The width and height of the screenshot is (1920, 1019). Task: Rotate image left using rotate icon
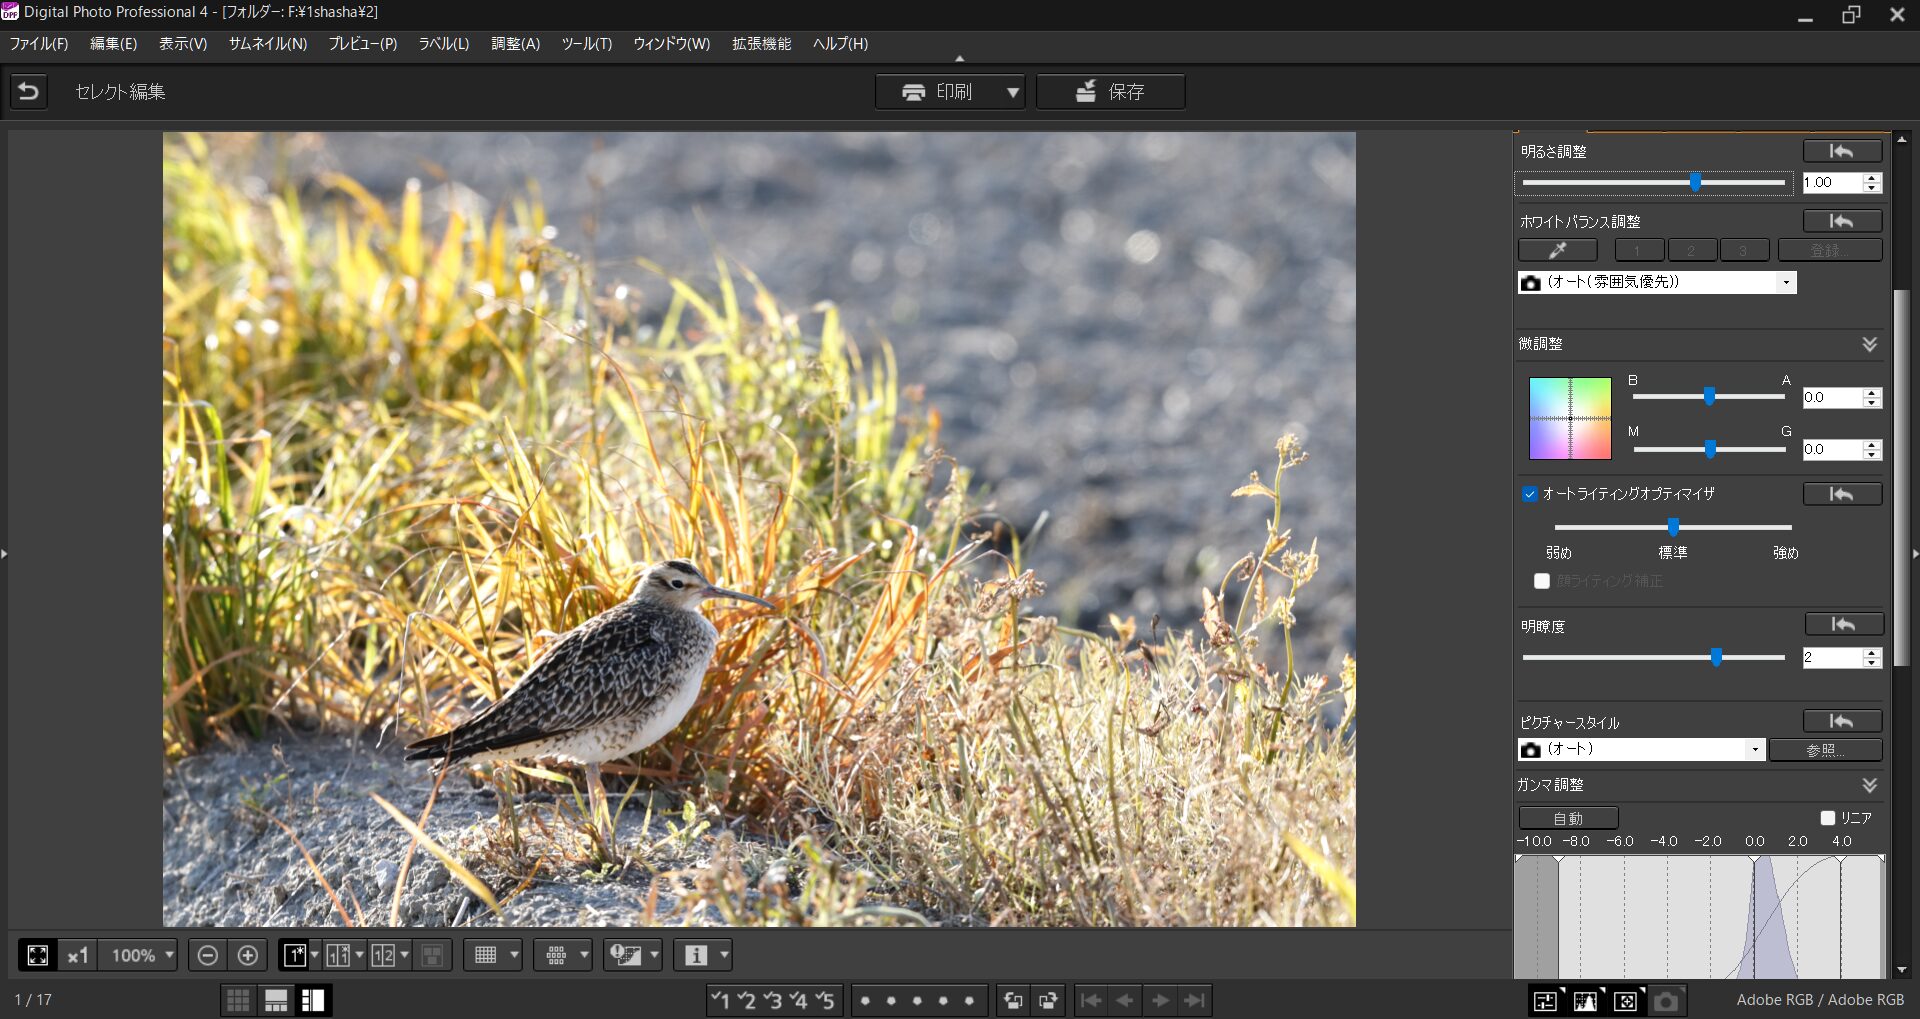click(x=1013, y=1000)
